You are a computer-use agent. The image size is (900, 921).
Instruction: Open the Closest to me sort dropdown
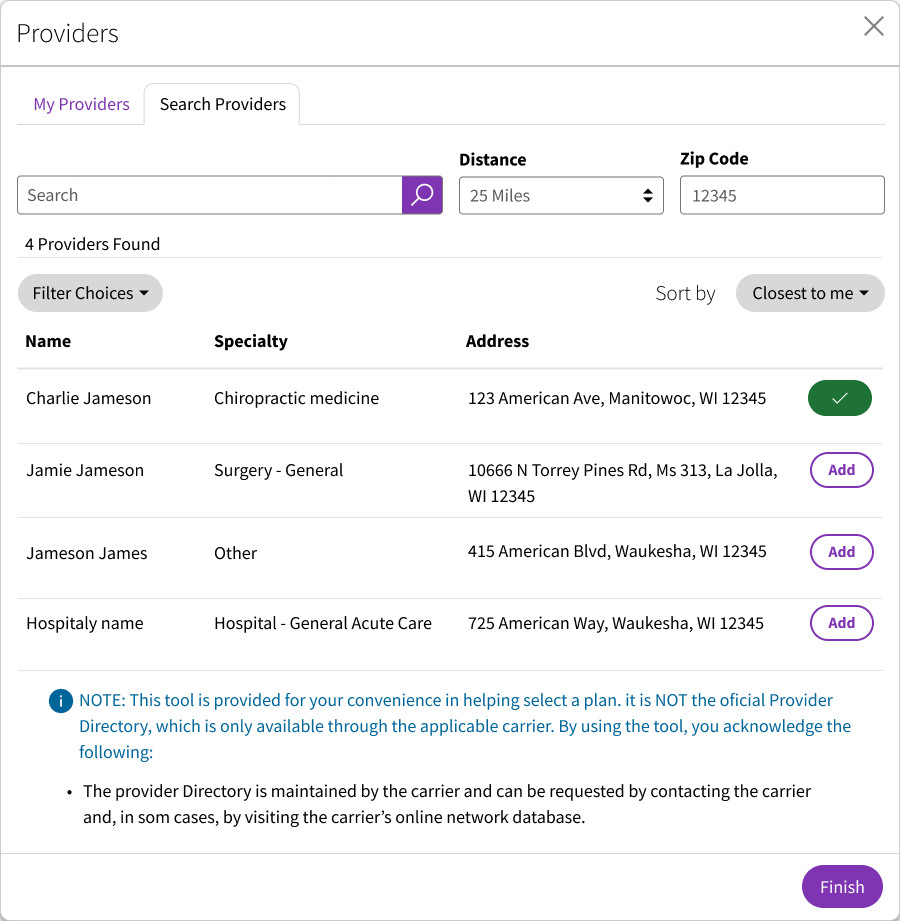810,293
